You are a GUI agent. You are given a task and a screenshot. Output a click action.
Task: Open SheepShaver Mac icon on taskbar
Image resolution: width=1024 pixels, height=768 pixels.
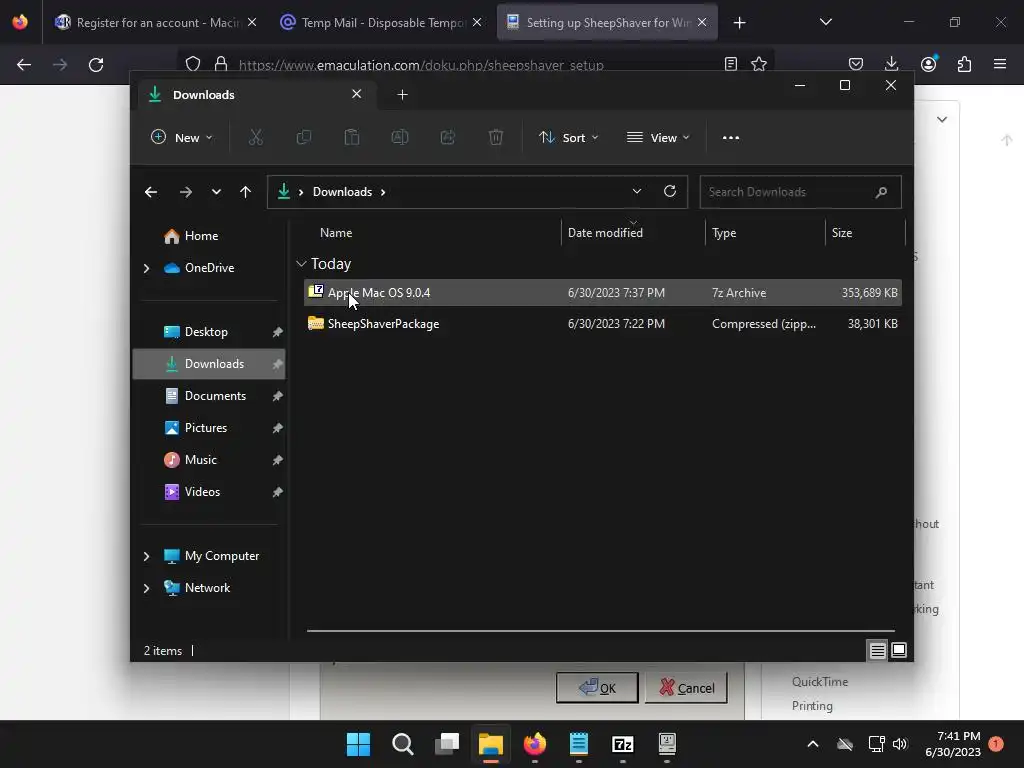[667, 744]
